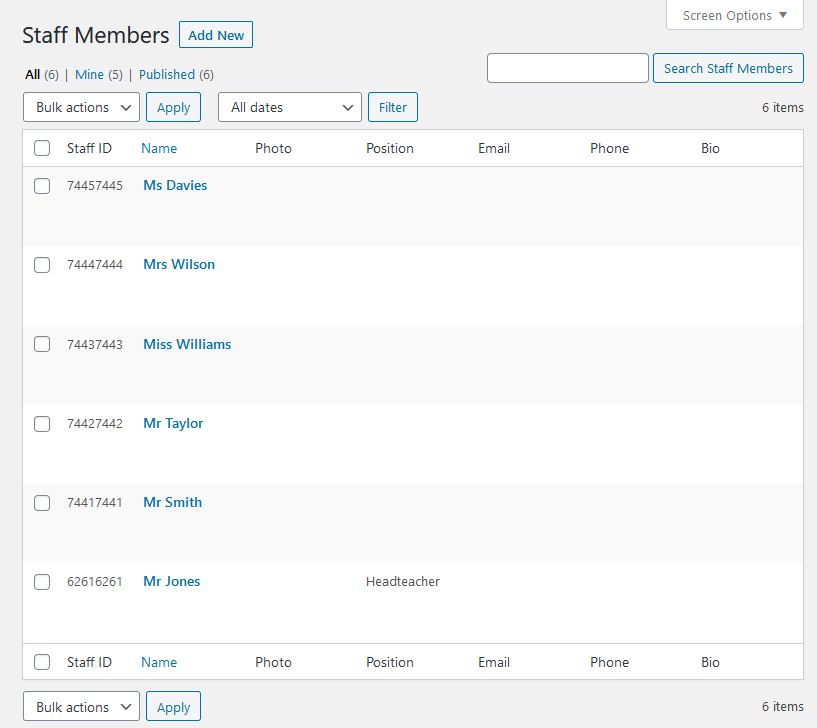Tick the checkbox beside Mr Jones
This screenshot has width=817, height=728.
(42, 582)
